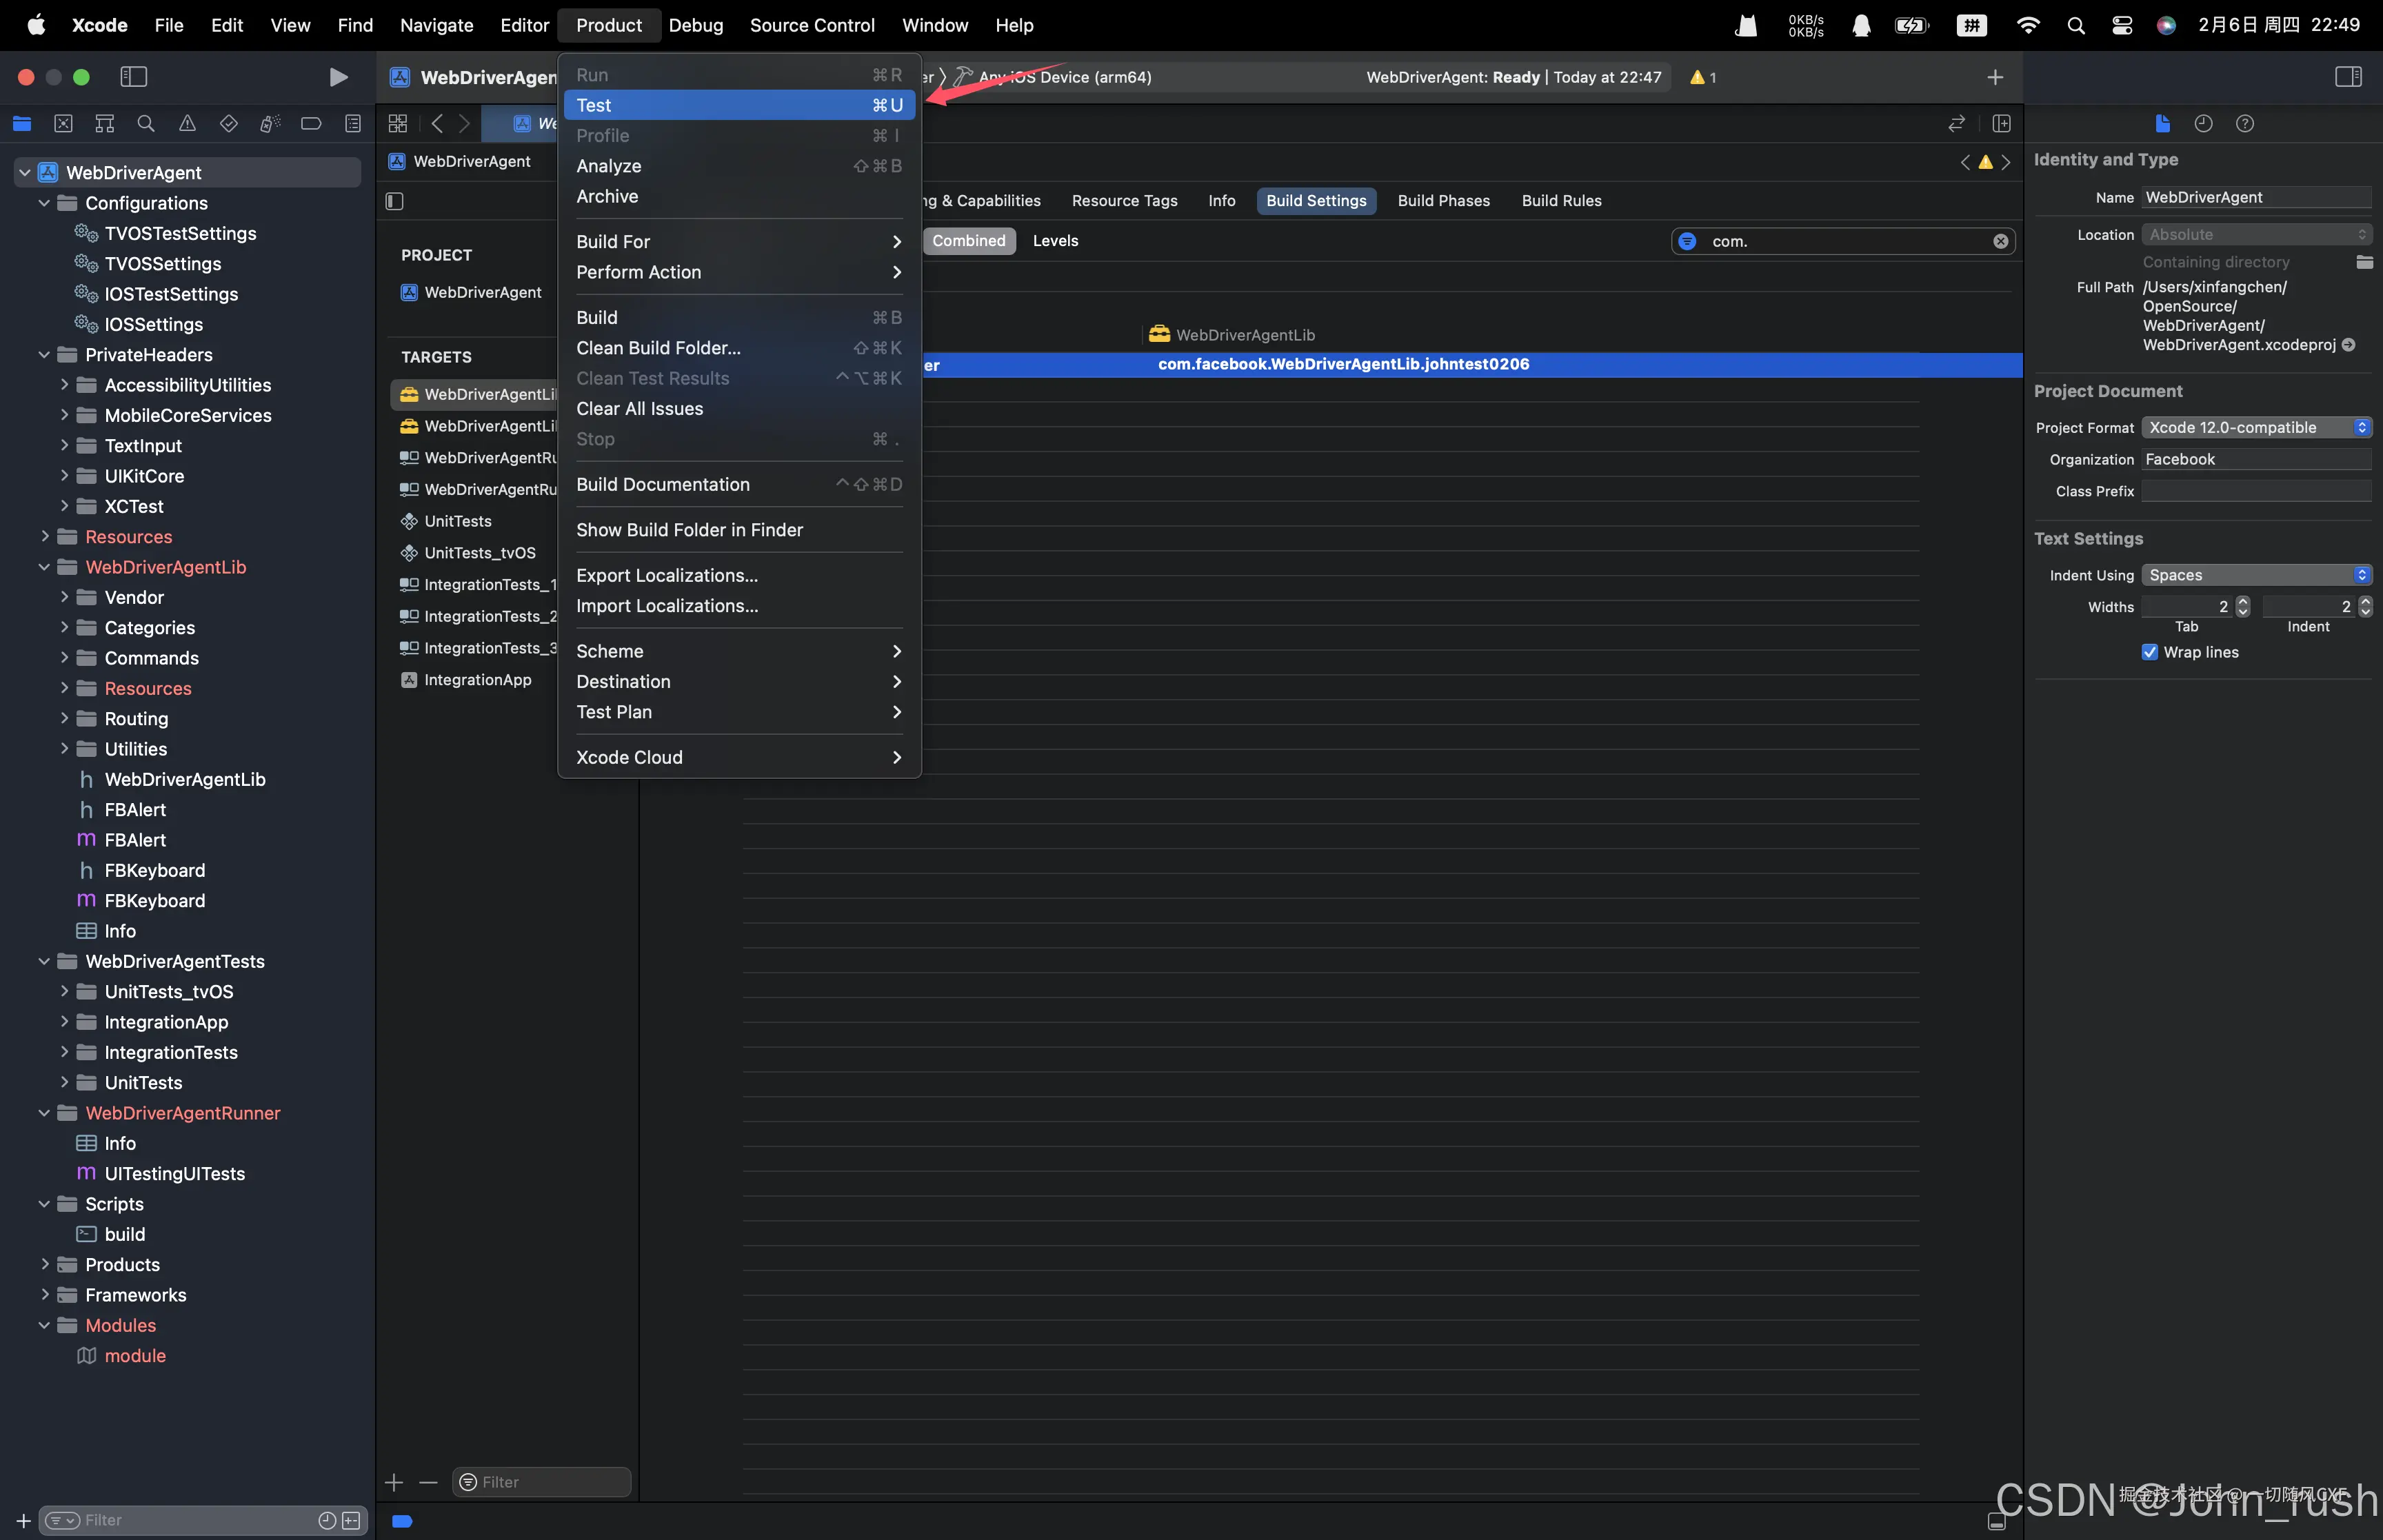Viewport: 2383px width, 1540px height.
Task: Switch to the Levels view option
Action: coord(1055,241)
